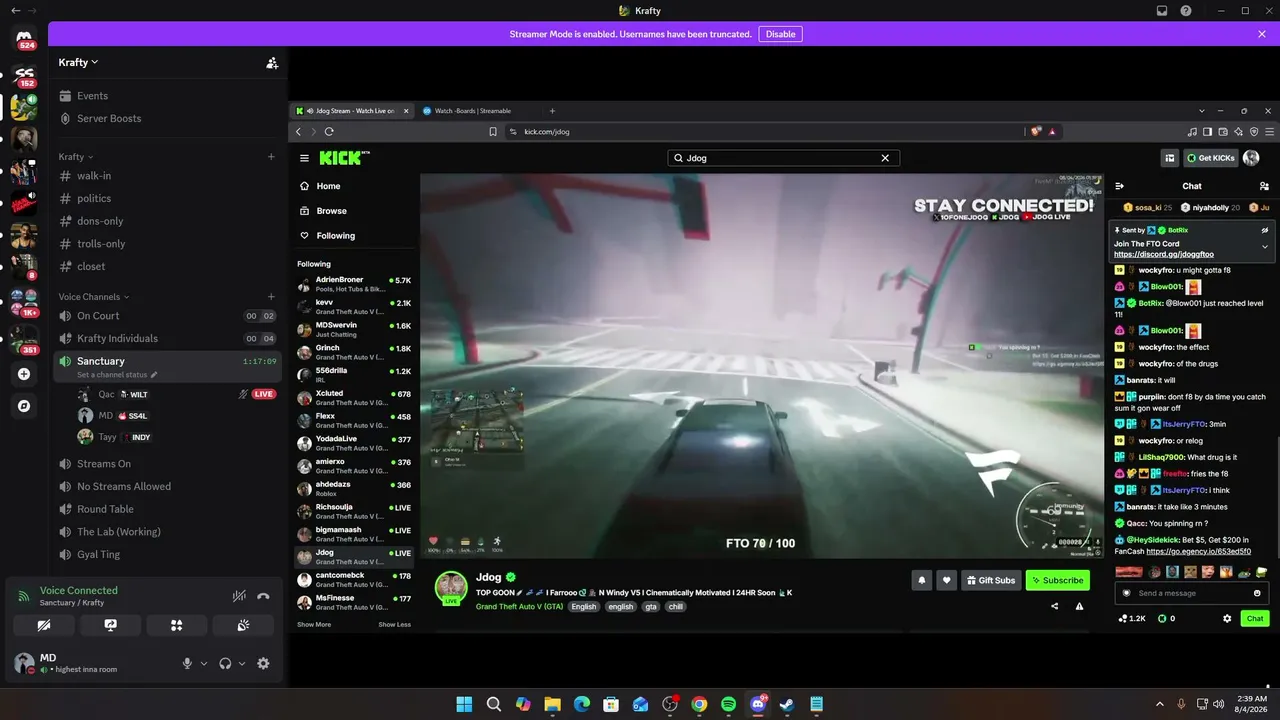Open the Krafty server name dropdown
The width and height of the screenshot is (1280, 720).
coord(78,62)
